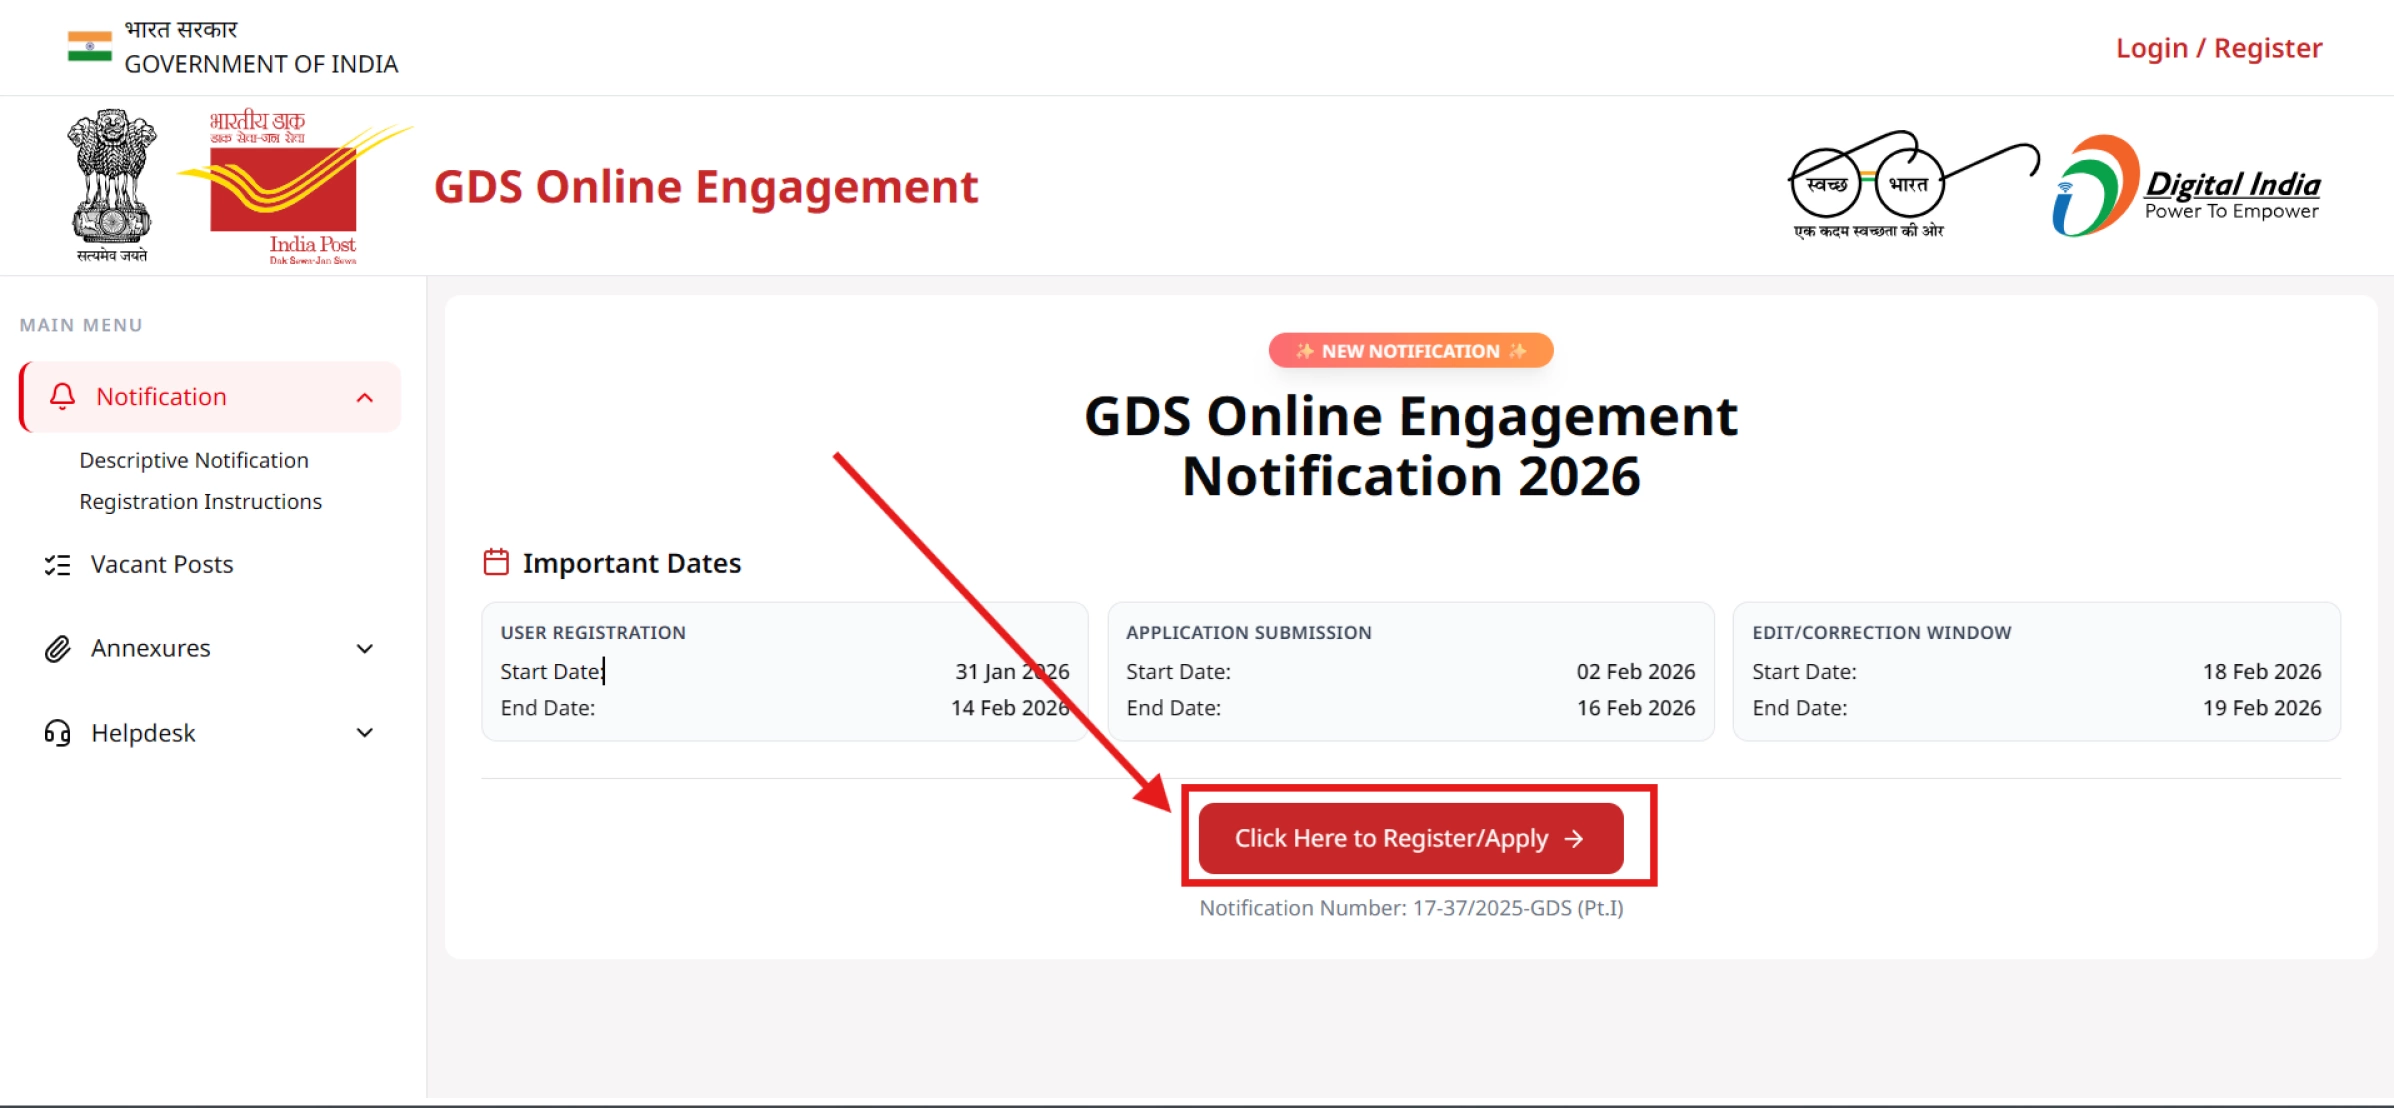Expand the Helpdesk section
The height and width of the screenshot is (1108, 2394).
[x=364, y=732]
